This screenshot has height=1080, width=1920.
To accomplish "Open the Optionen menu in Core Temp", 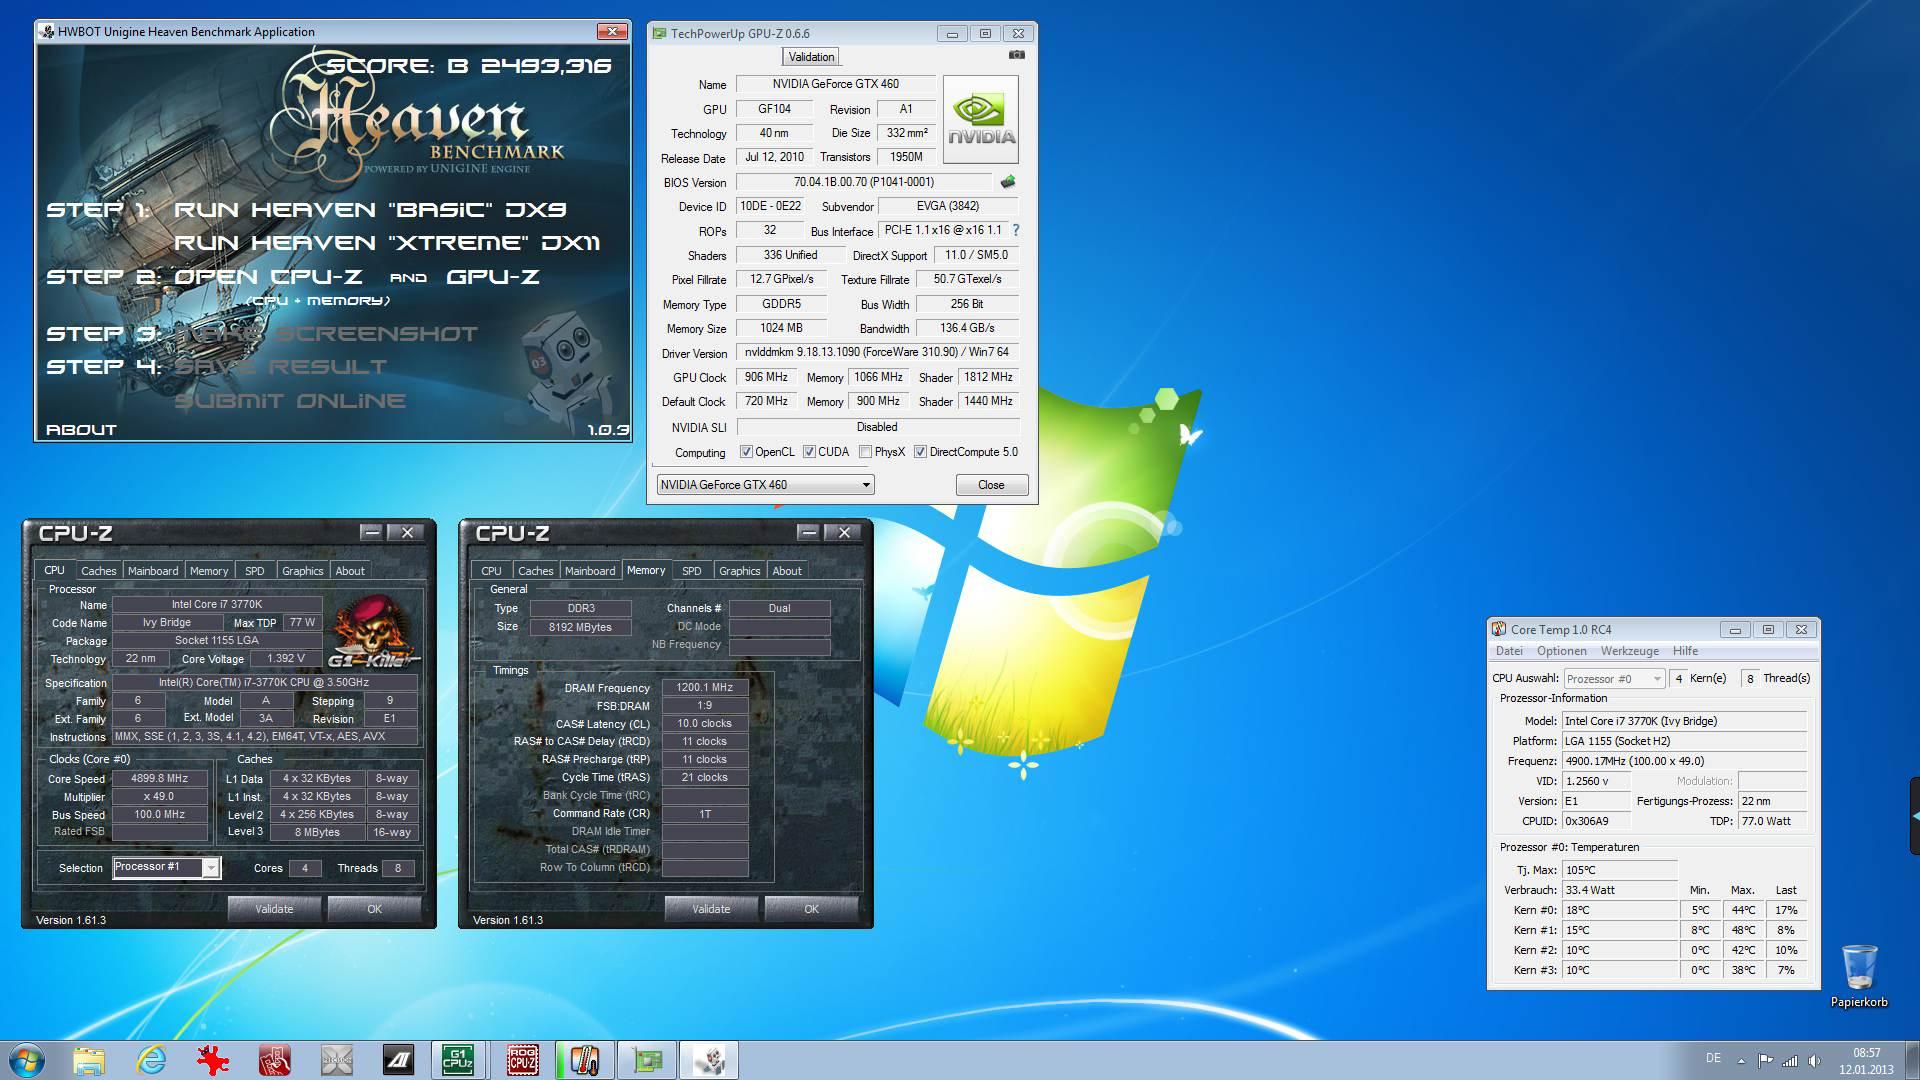I will pyautogui.click(x=1561, y=651).
